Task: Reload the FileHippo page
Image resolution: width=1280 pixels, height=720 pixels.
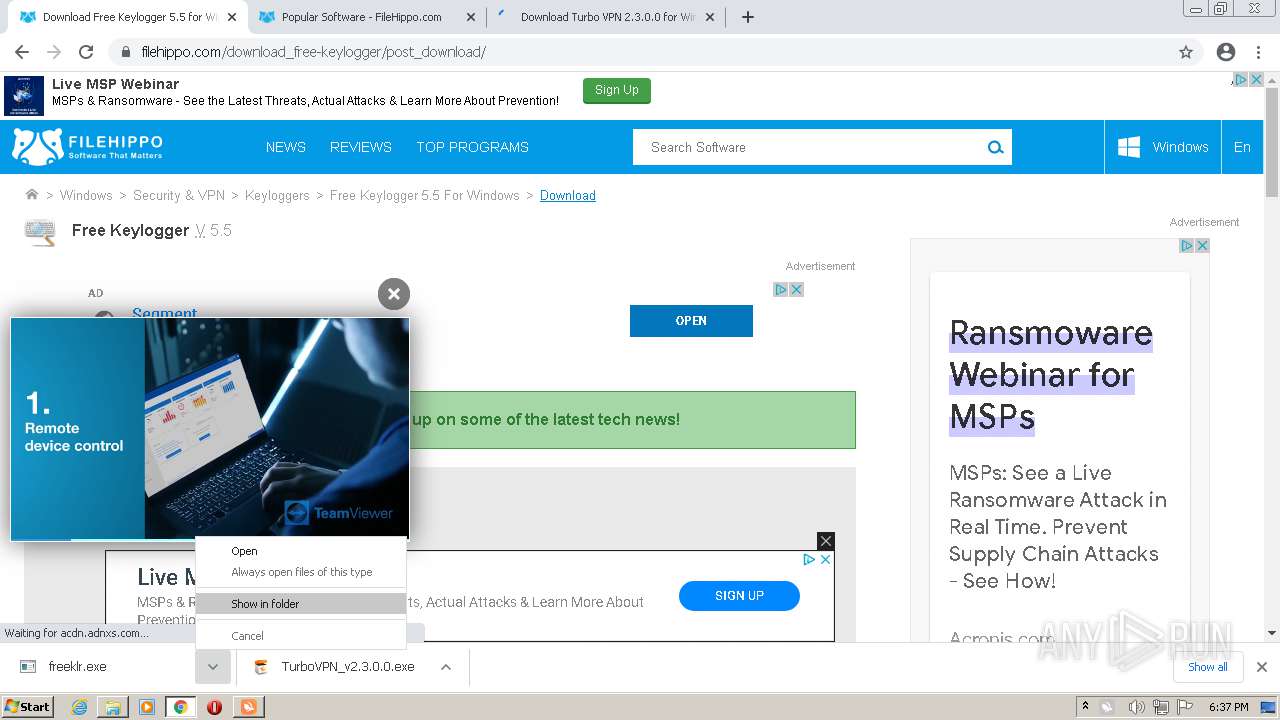Action: 86,52
